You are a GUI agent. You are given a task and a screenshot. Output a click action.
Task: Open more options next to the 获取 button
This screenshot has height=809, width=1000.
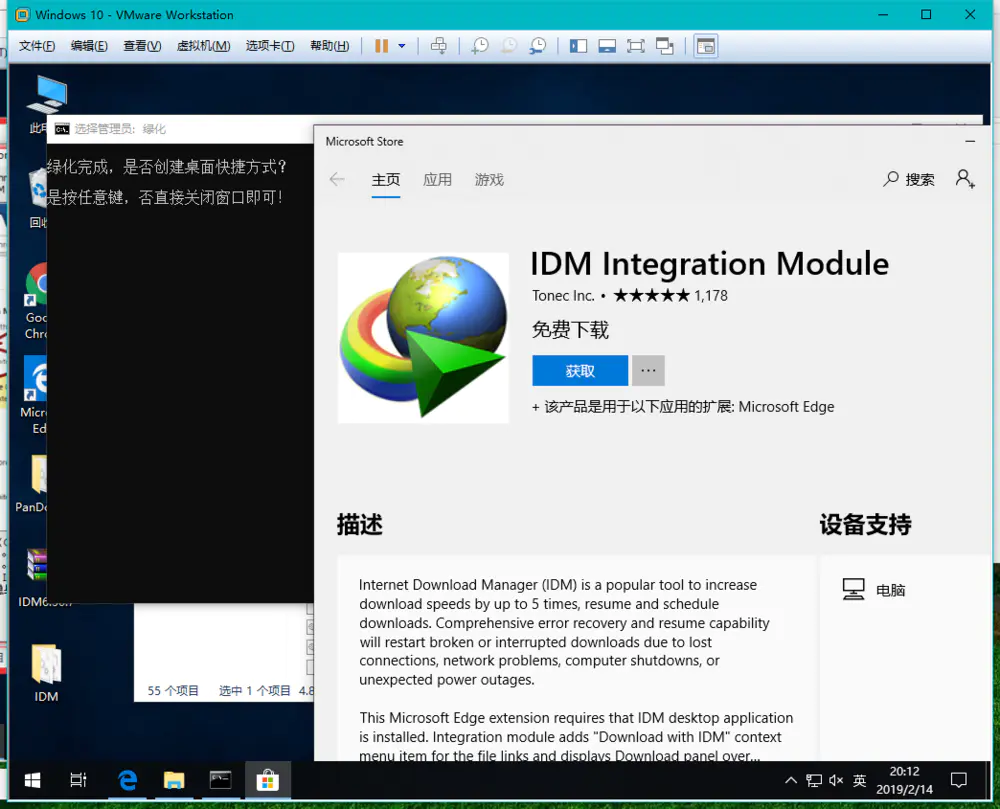648,370
